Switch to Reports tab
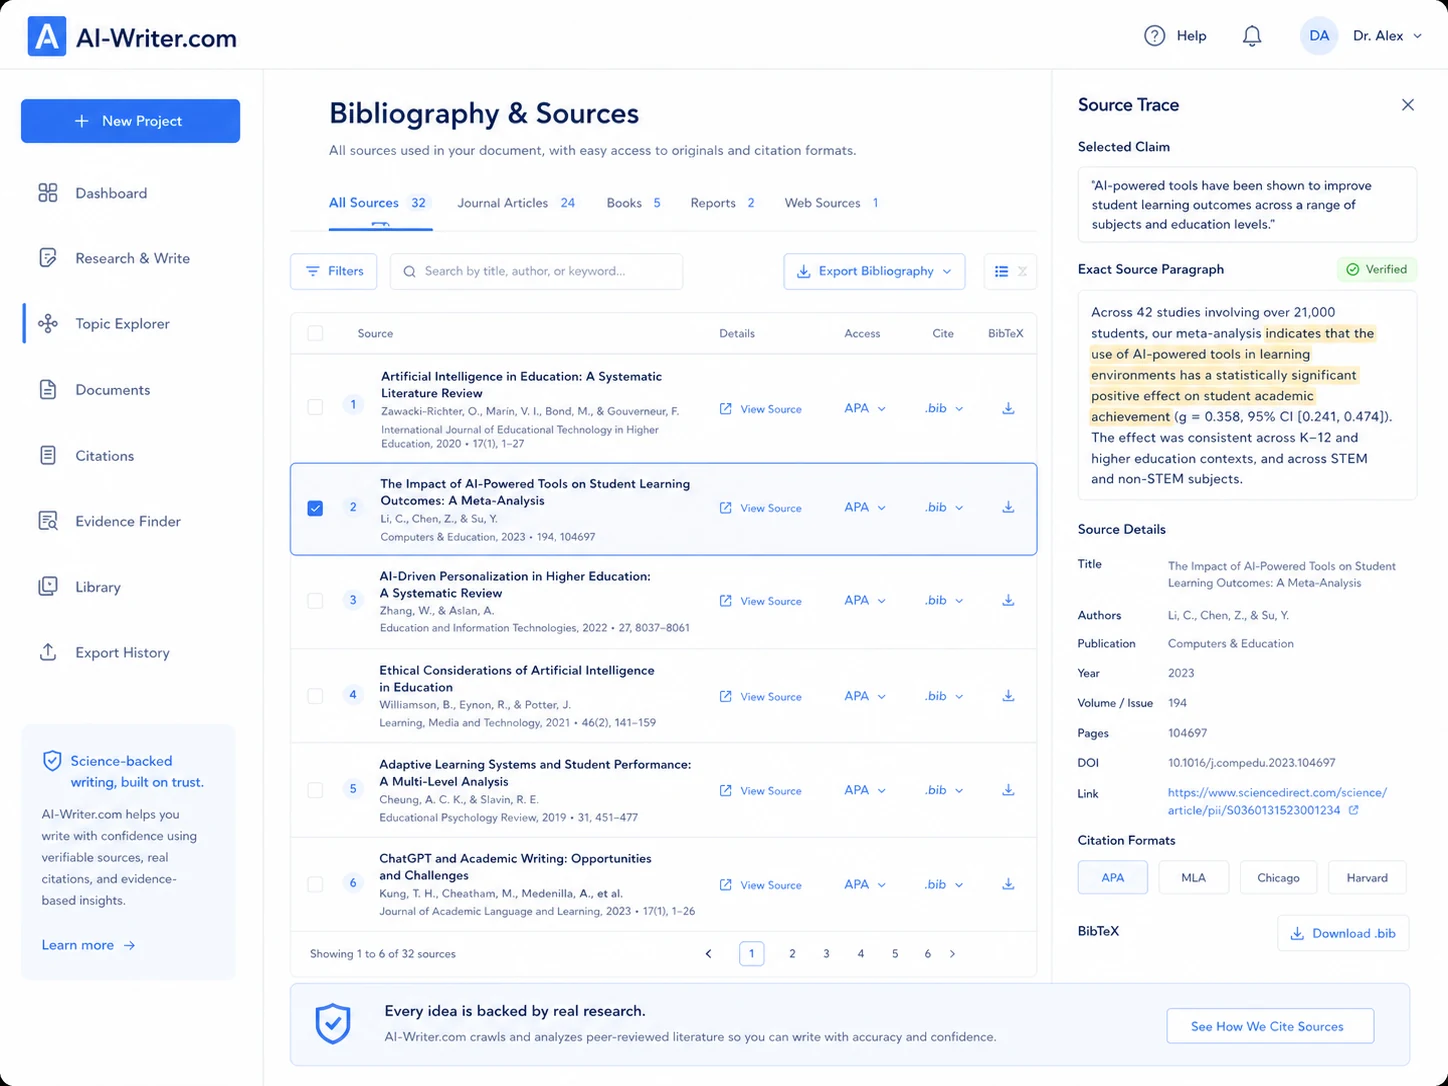The height and width of the screenshot is (1086, 1448). [x=723, y=203]
